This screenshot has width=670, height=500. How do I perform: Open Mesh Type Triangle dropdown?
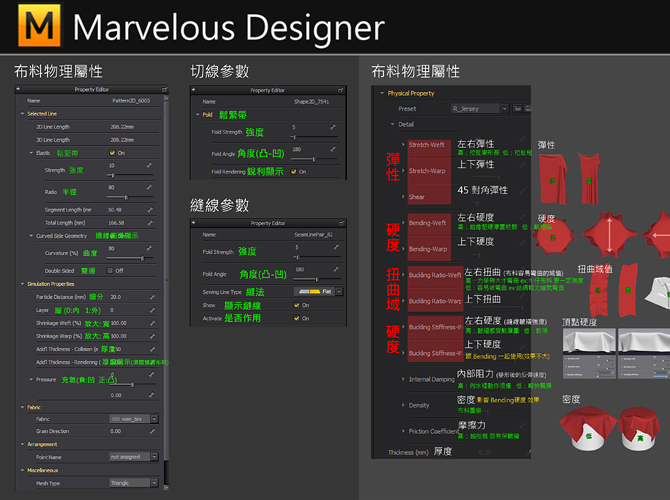click(155, 483)
